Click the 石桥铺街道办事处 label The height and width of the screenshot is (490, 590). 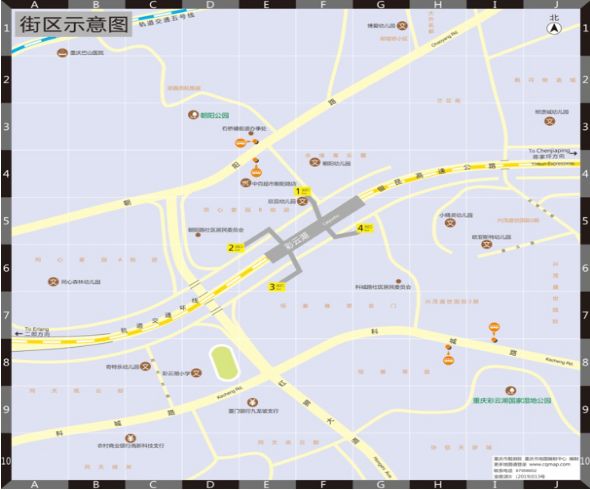coord(244,128)
